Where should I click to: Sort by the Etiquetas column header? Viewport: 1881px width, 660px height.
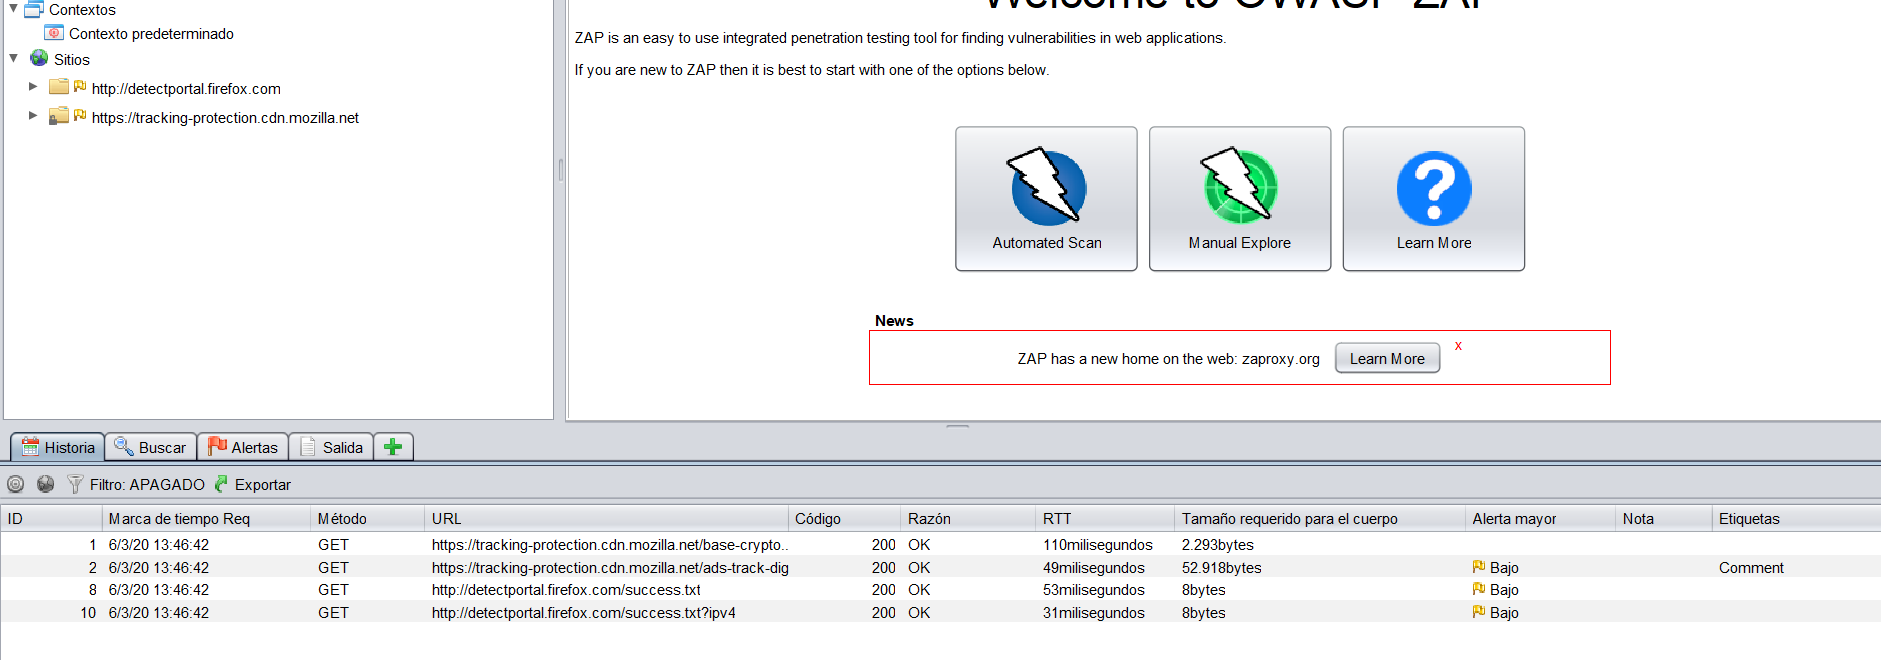pyautogui.click(x=1796, y=518)
